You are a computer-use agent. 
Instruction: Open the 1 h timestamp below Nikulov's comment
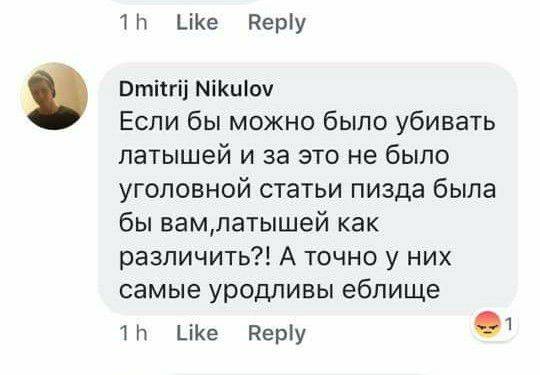pos(133,333)
